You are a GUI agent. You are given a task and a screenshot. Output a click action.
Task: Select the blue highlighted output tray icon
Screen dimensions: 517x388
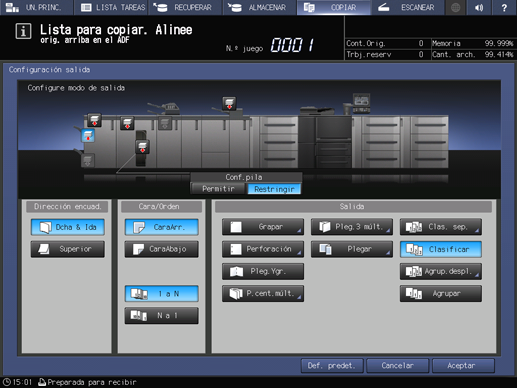point(88,136)
